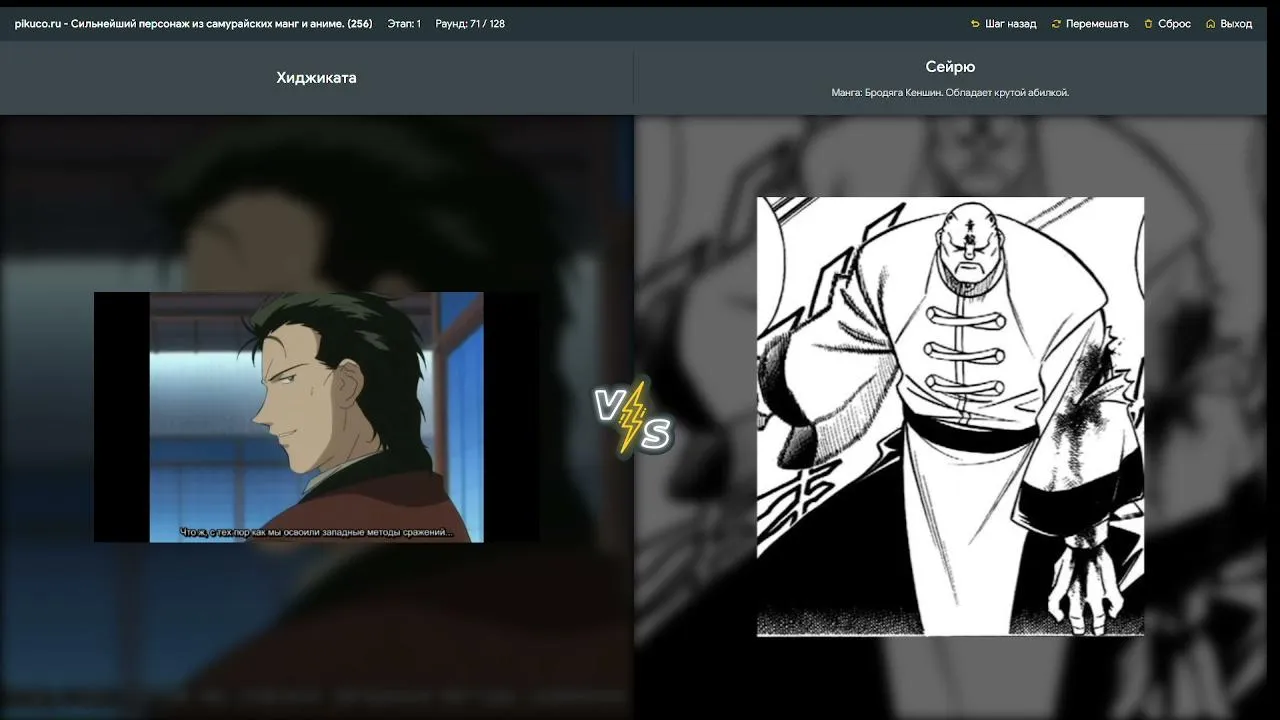1280x720 pixels.
Task: Click the description 'Манга: Бродяга Кеншин. Обладает крутой абилкой.'
Action: [950, 93]
